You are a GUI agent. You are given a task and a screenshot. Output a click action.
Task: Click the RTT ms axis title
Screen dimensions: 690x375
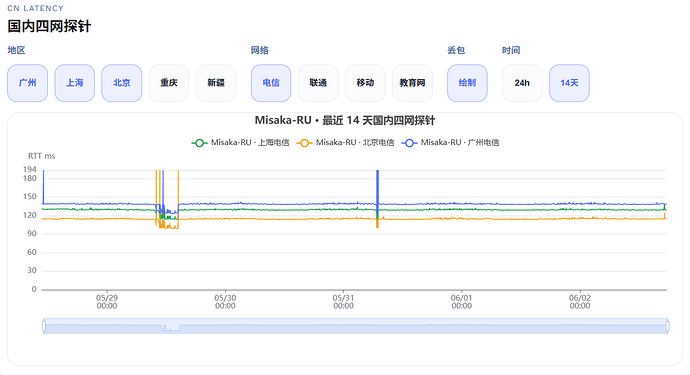coord(42,156)
